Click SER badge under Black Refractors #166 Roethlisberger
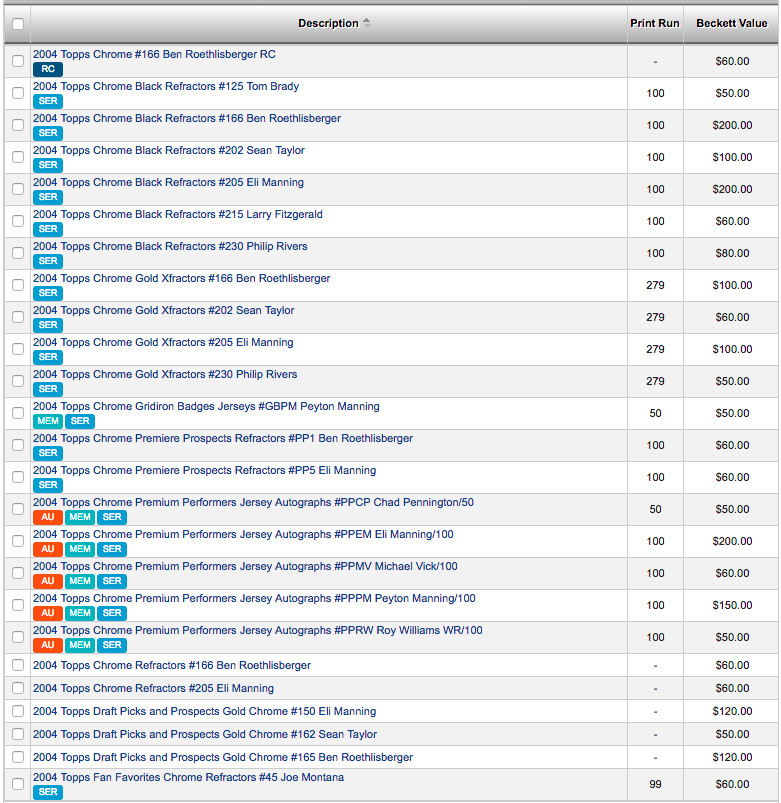The image size is (781, 803). 48,133
